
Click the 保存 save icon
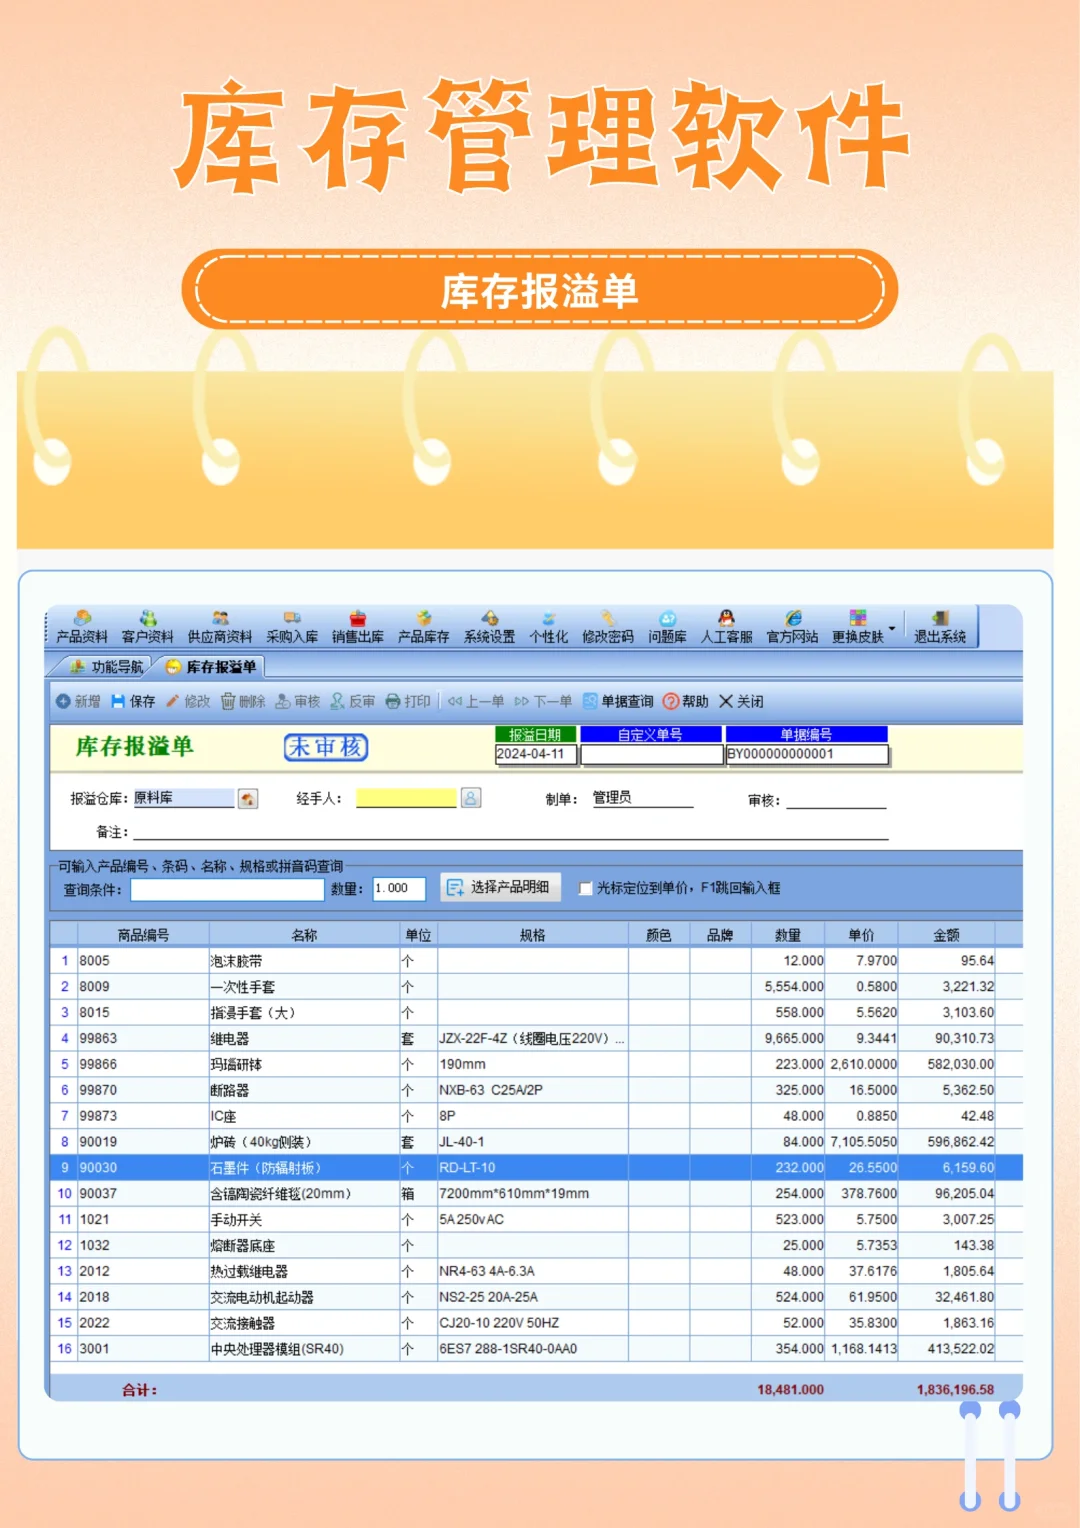click(x=135, y=701)
